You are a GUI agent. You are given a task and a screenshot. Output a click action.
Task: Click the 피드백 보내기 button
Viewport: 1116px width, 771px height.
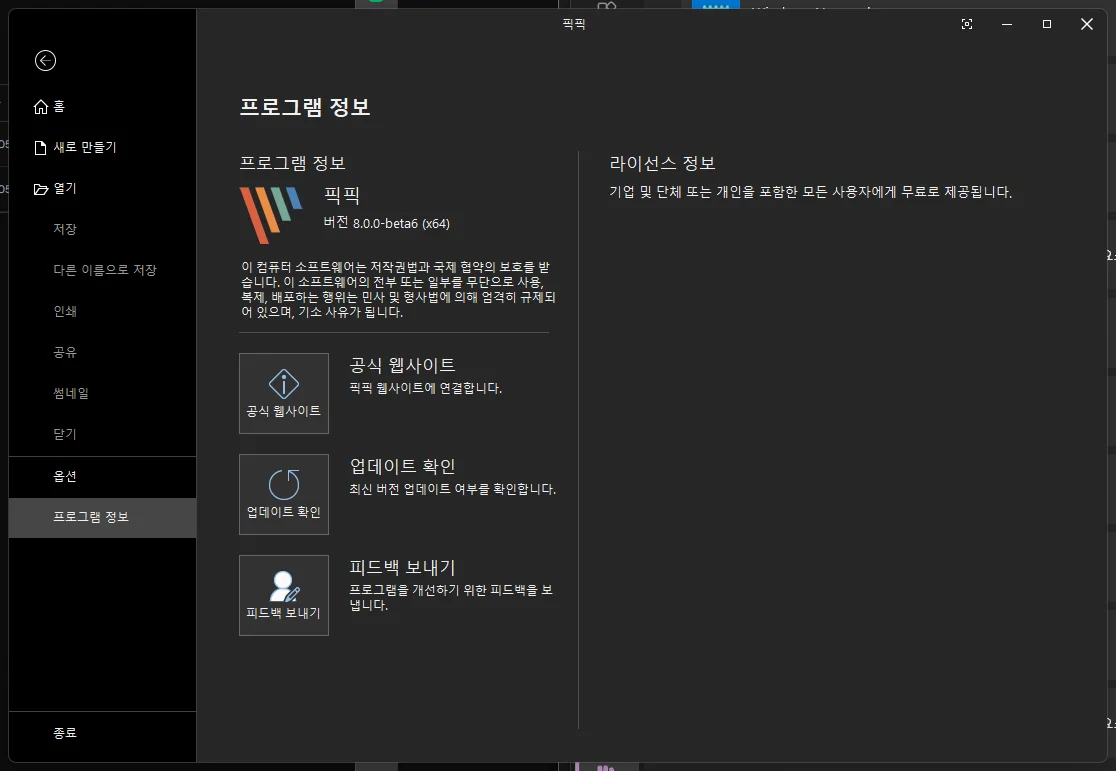point(284,595)
